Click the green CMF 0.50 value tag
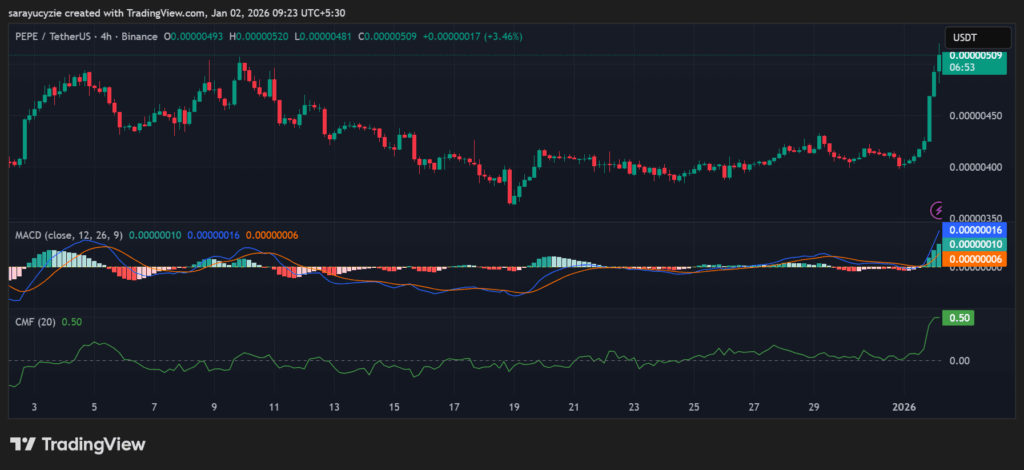The height and width of the screenshot is (470, 1024). coord(960,318)
